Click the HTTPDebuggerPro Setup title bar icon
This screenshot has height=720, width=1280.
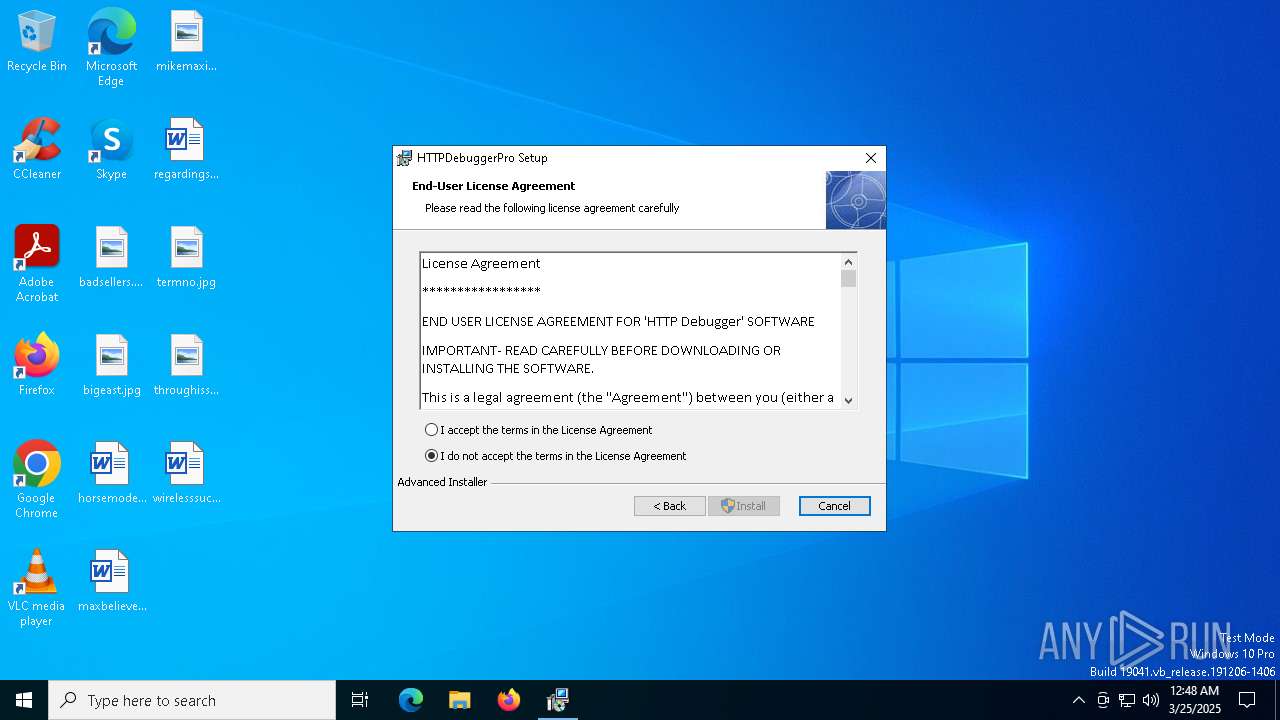tap(404, 158)
